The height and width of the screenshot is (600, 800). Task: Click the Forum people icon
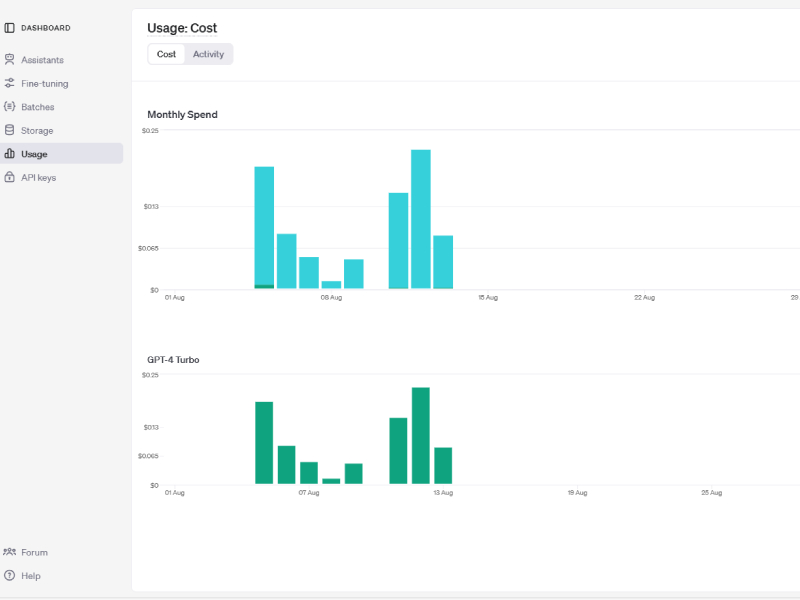10,552
